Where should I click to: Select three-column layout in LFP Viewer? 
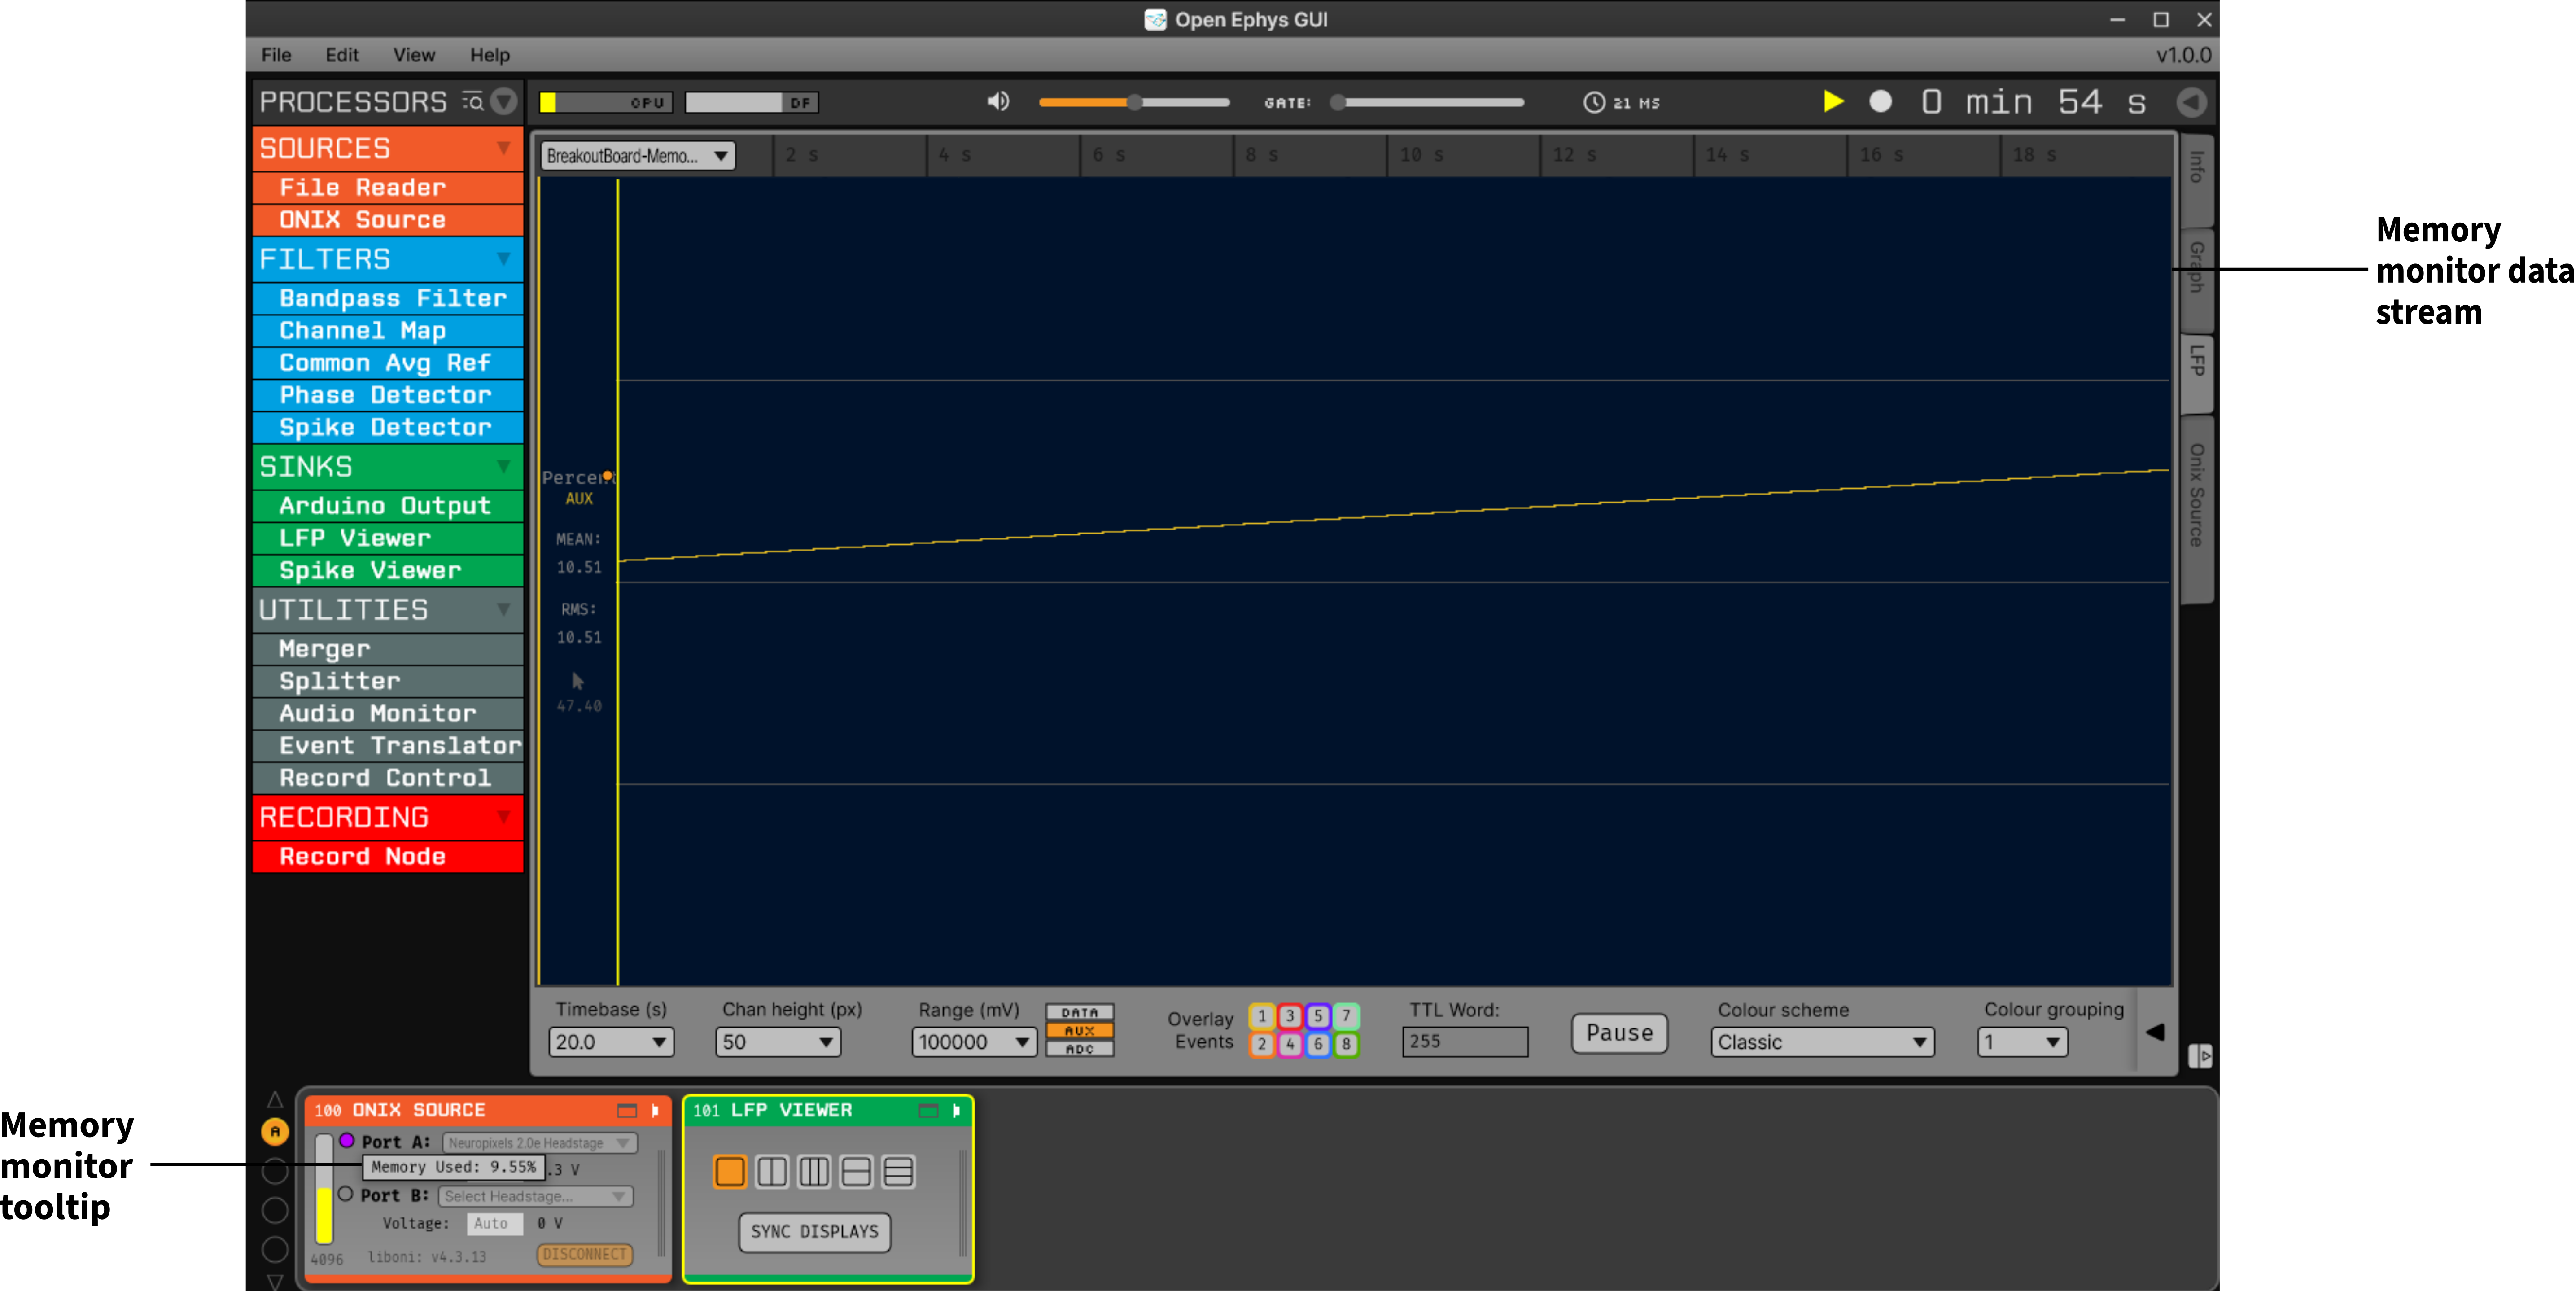pos(814,1171)
